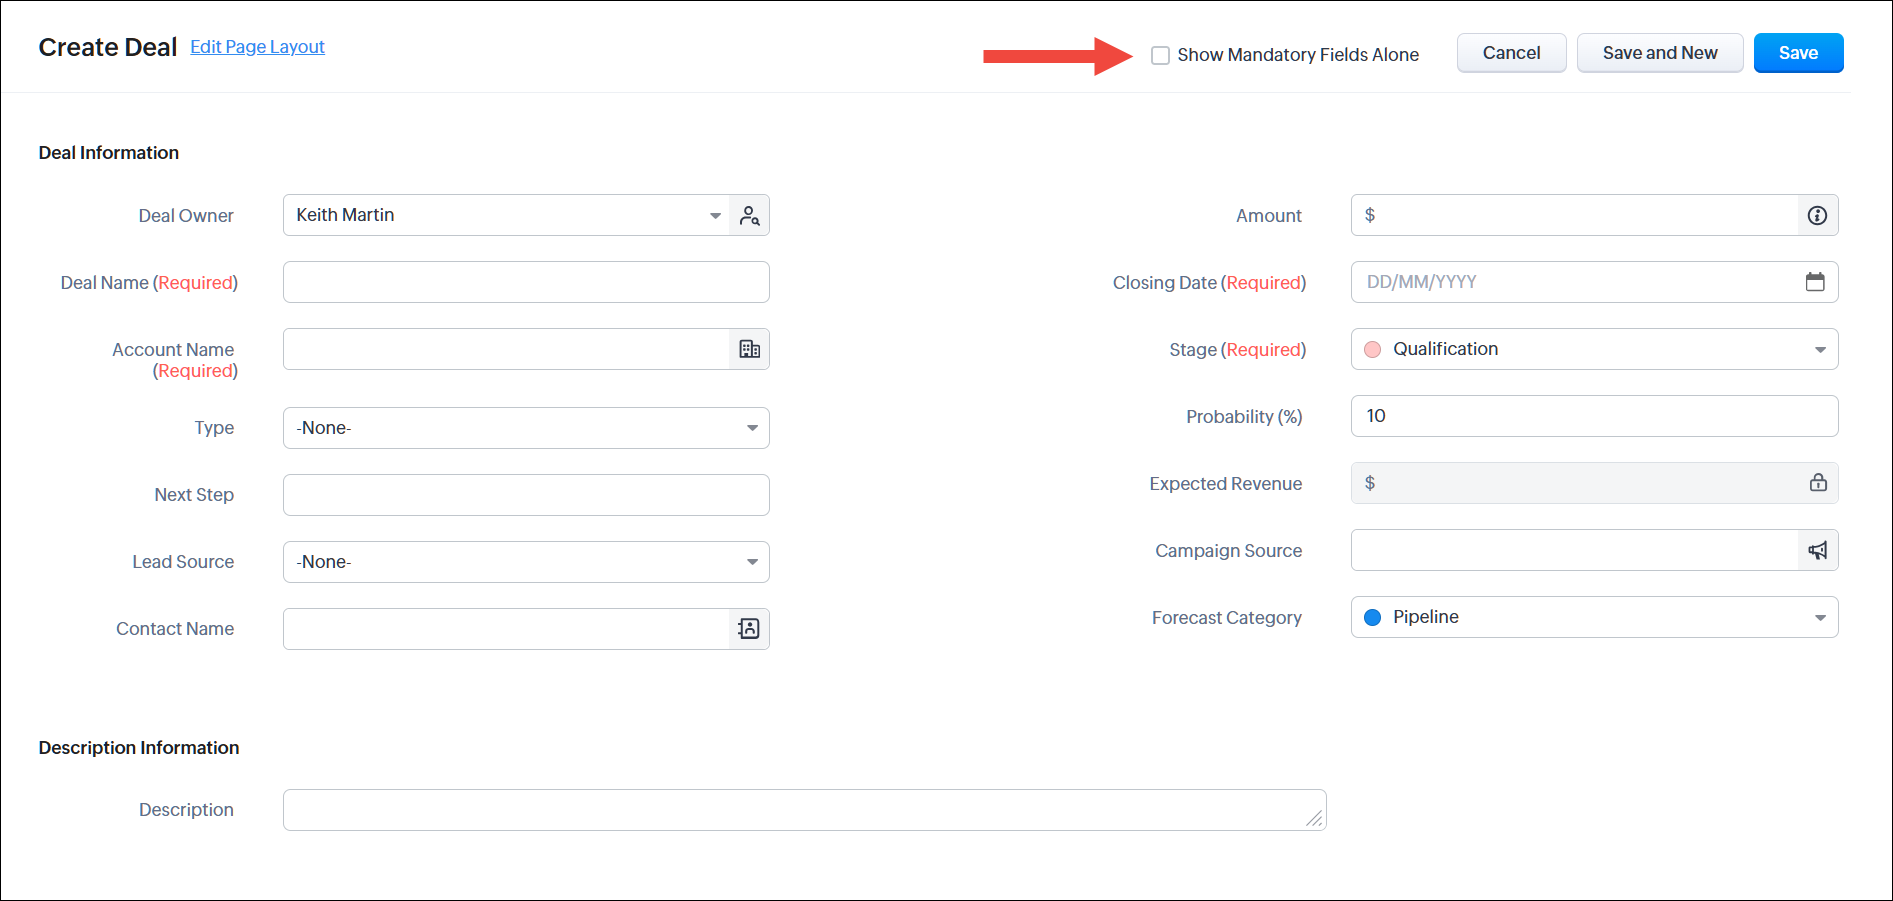Click the info icon beside Amount field
The width and height of the screenshot is (1893, 901).
pyautogui.click(x=1816, y=214)
